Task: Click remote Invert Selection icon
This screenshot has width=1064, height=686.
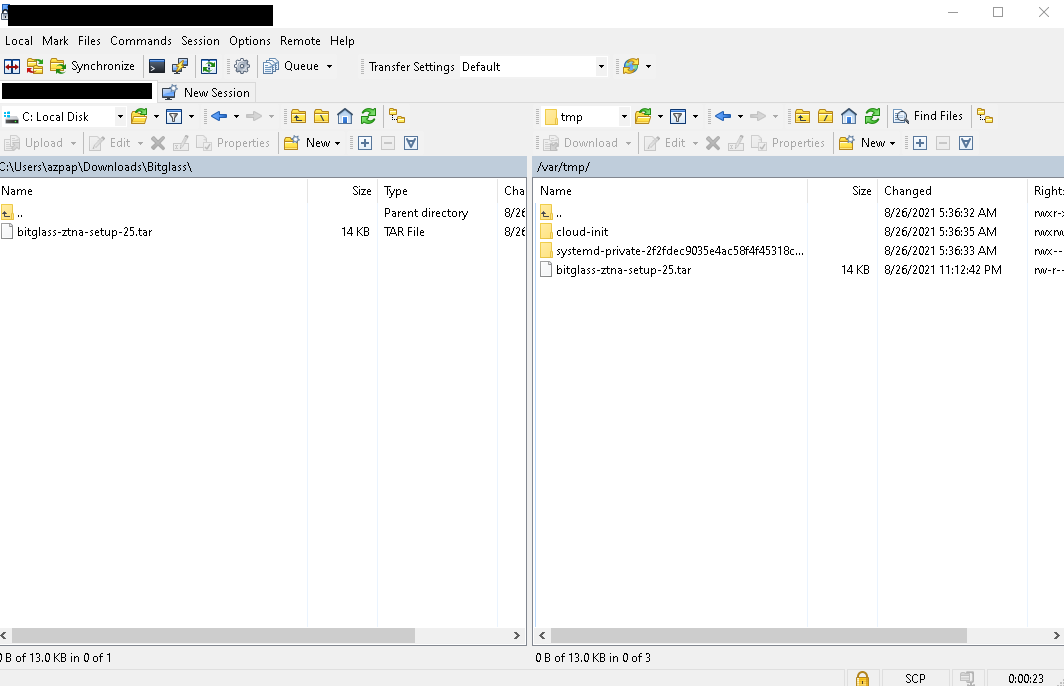Action: click(966, 143)
